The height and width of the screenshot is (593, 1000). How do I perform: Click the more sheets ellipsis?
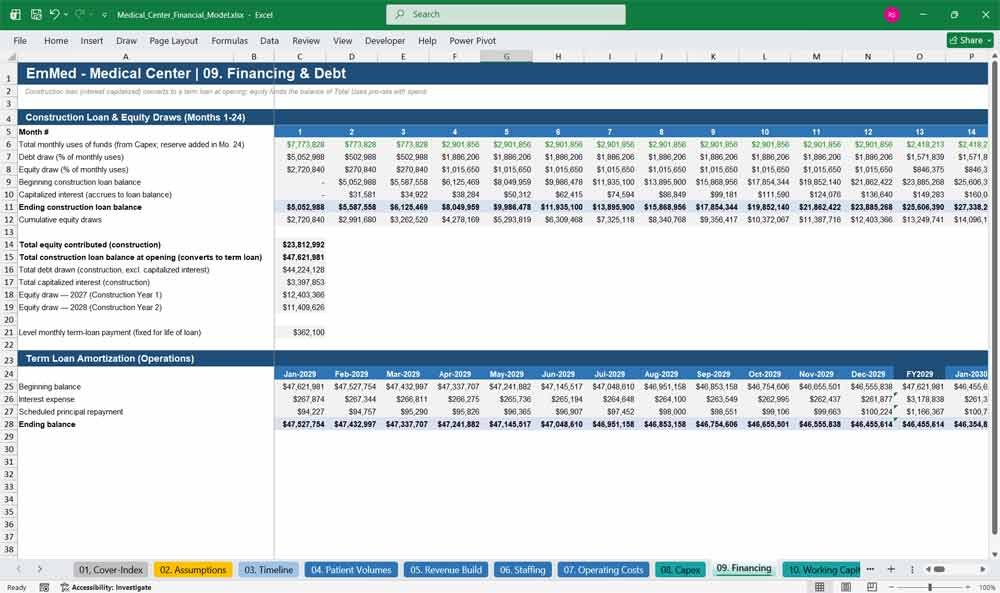pyautogui.click(x=871, y=569)
